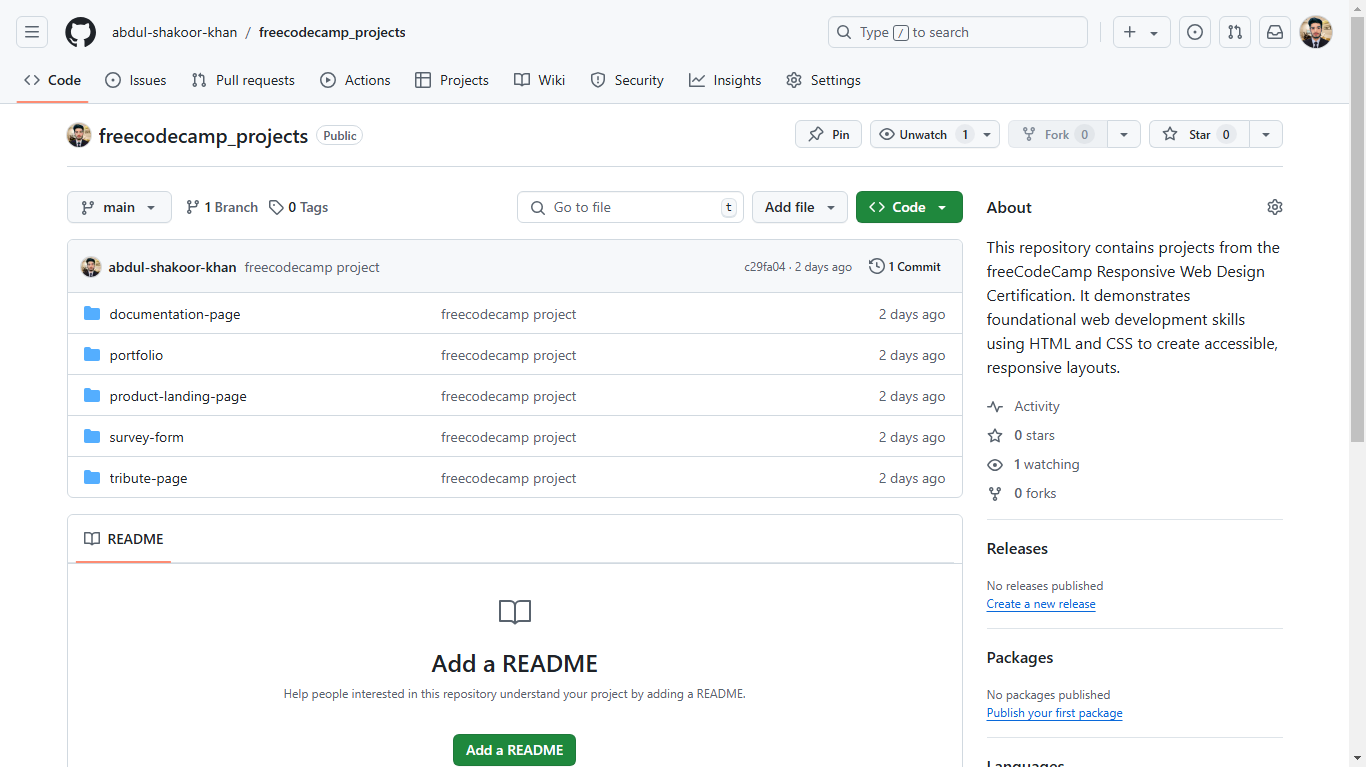Expand the main branch selector
Image resolution: width=1366 pixels, height=767 pixels.
pyautogui.click(x=119, y=207)
